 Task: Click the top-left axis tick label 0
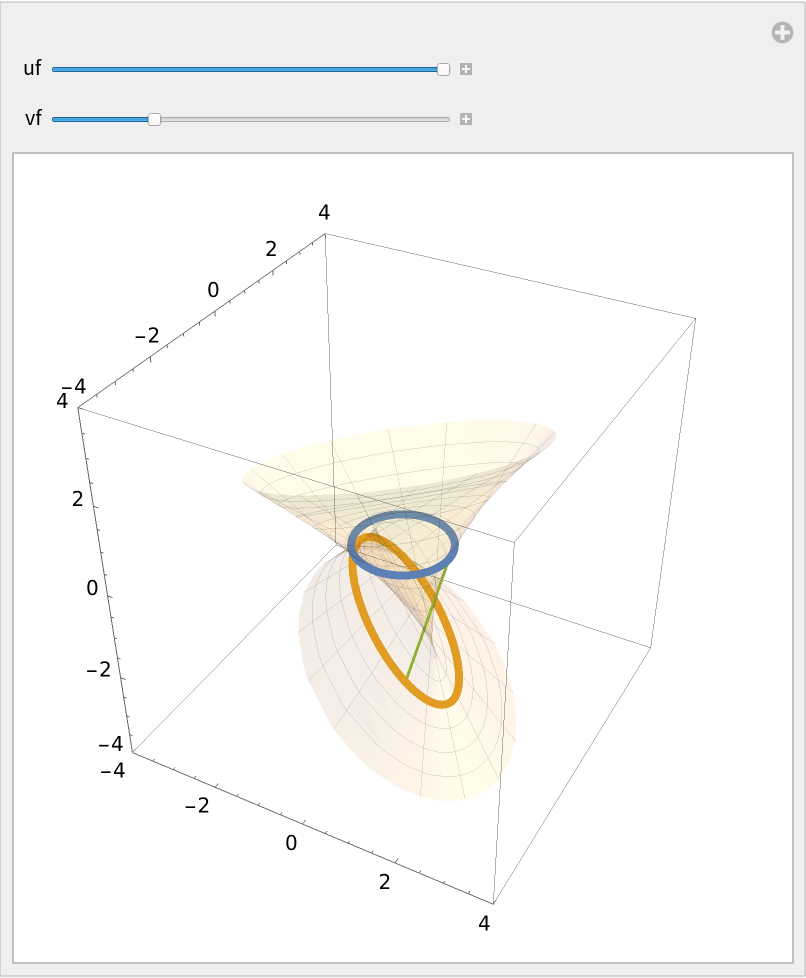[x=213, y=289]
